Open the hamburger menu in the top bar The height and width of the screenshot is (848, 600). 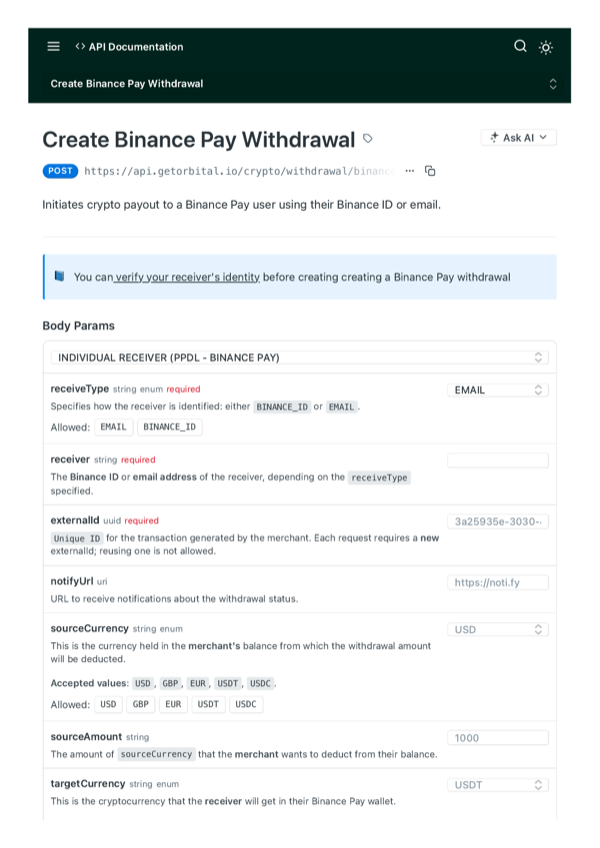pos(53,46)
